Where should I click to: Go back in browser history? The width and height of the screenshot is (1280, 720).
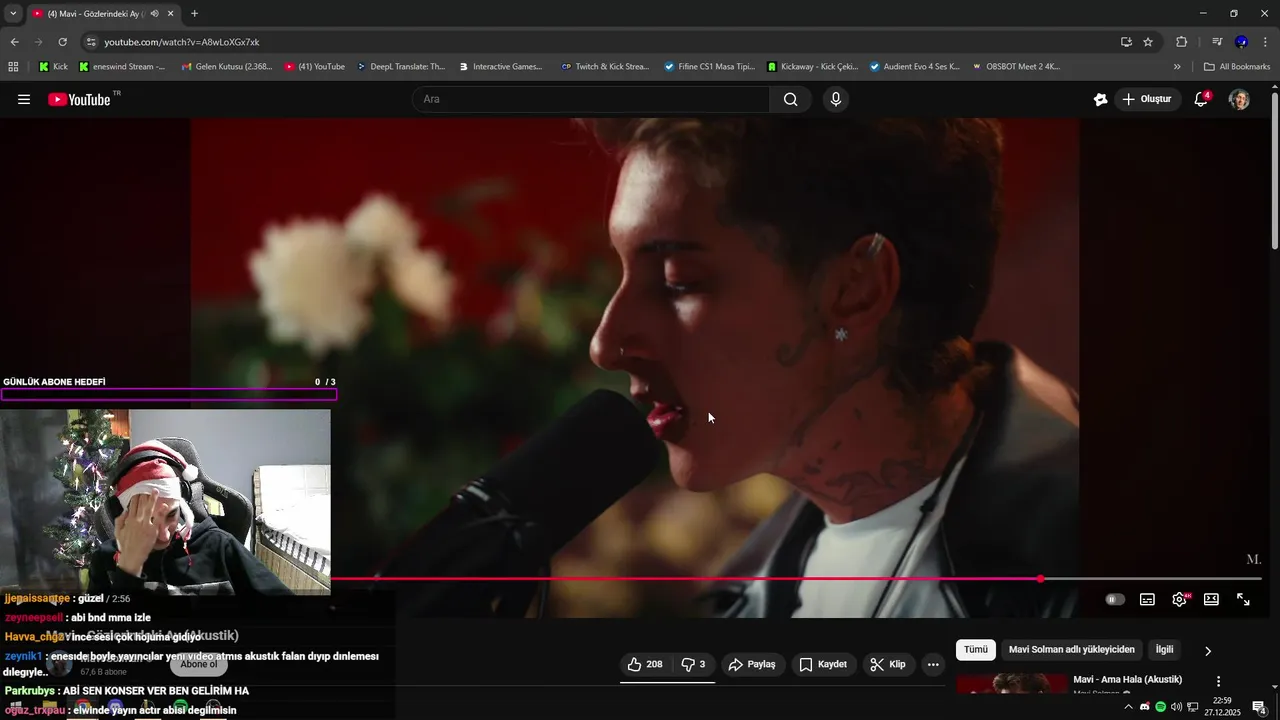(14, 42)
